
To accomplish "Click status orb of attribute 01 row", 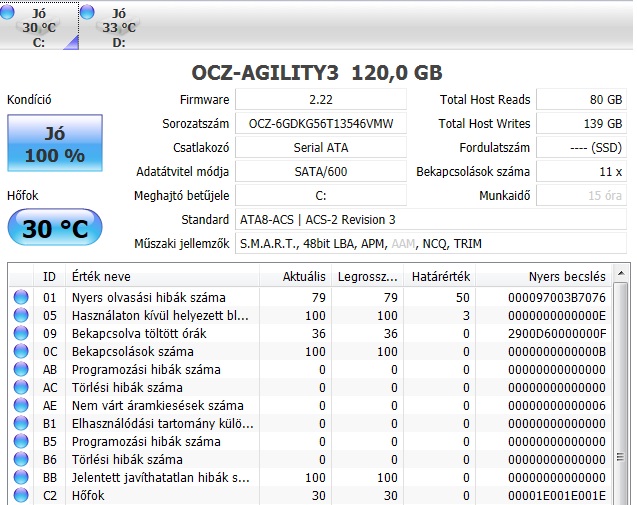I will pos(21,297).
